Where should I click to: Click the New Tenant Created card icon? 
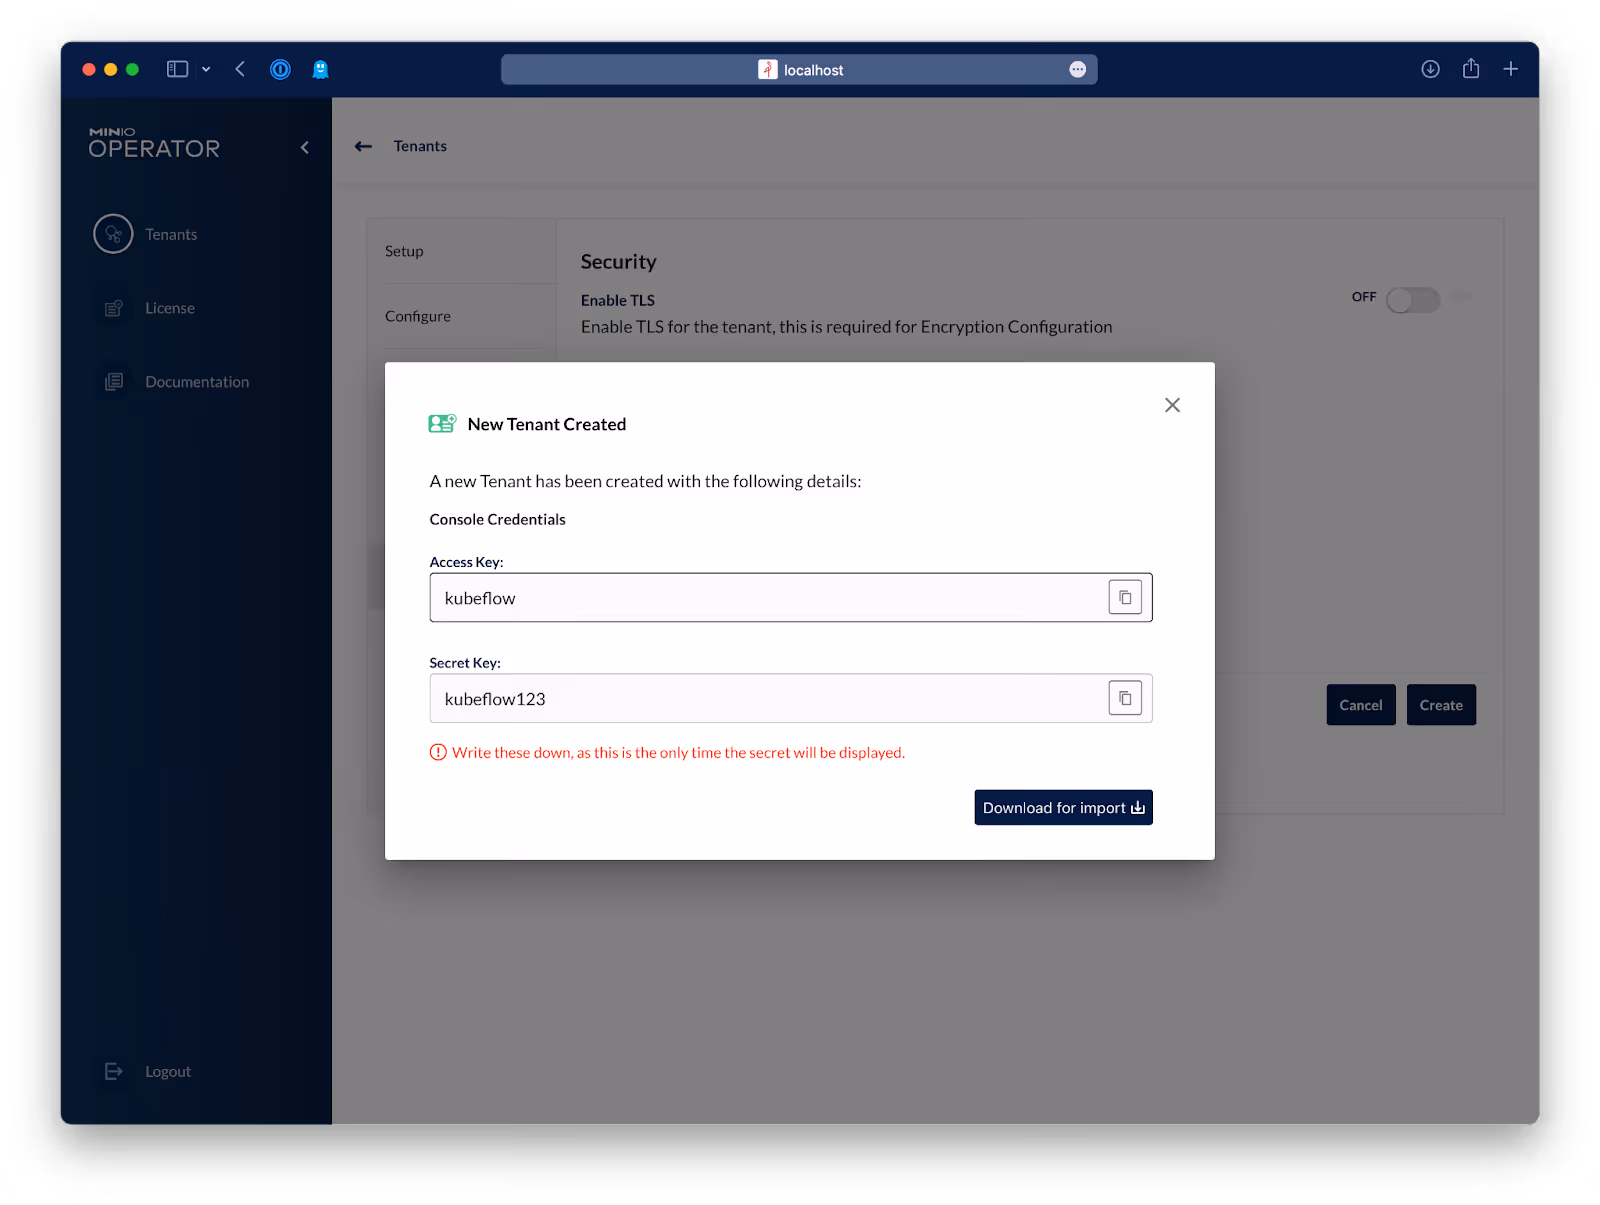(442, 423)
